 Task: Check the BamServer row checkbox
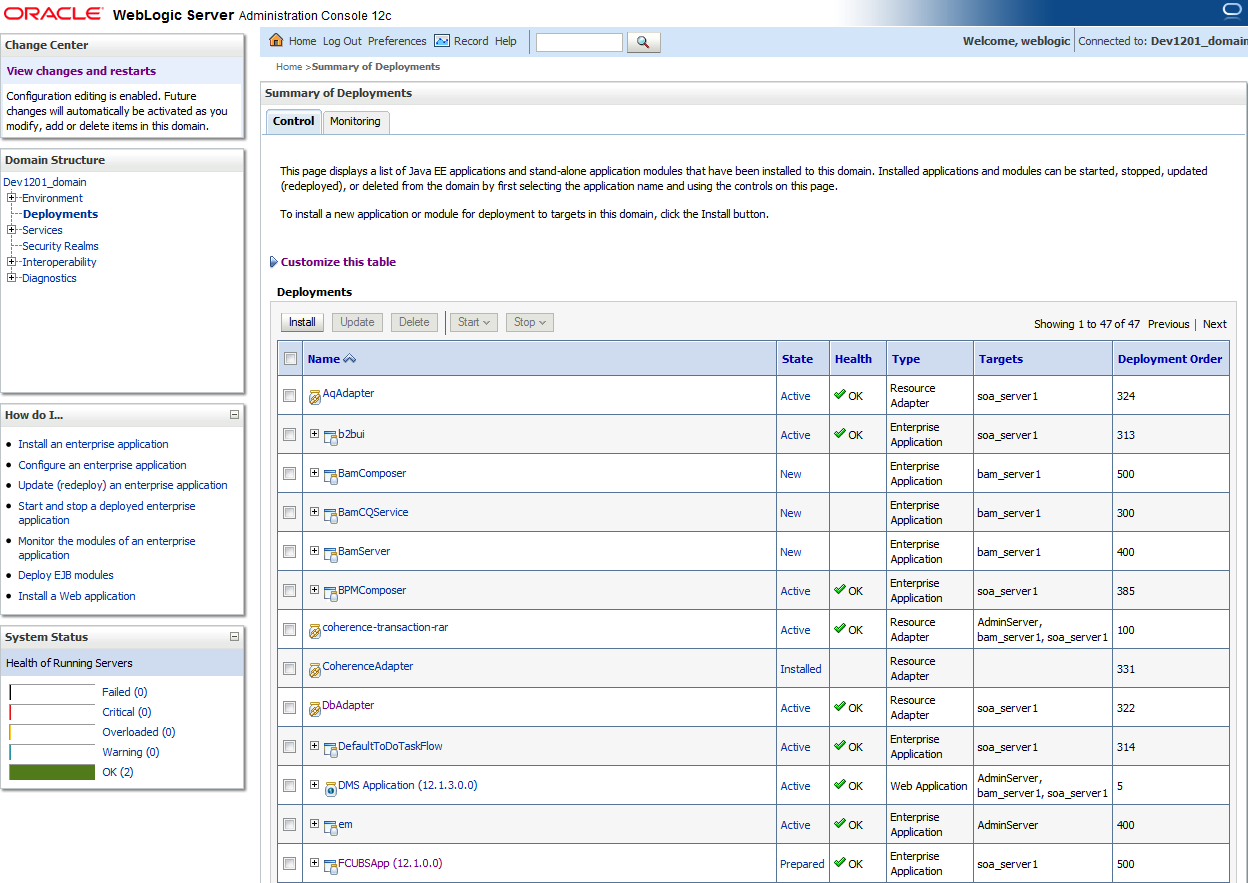pyautogui.click(x=290, y=552)
